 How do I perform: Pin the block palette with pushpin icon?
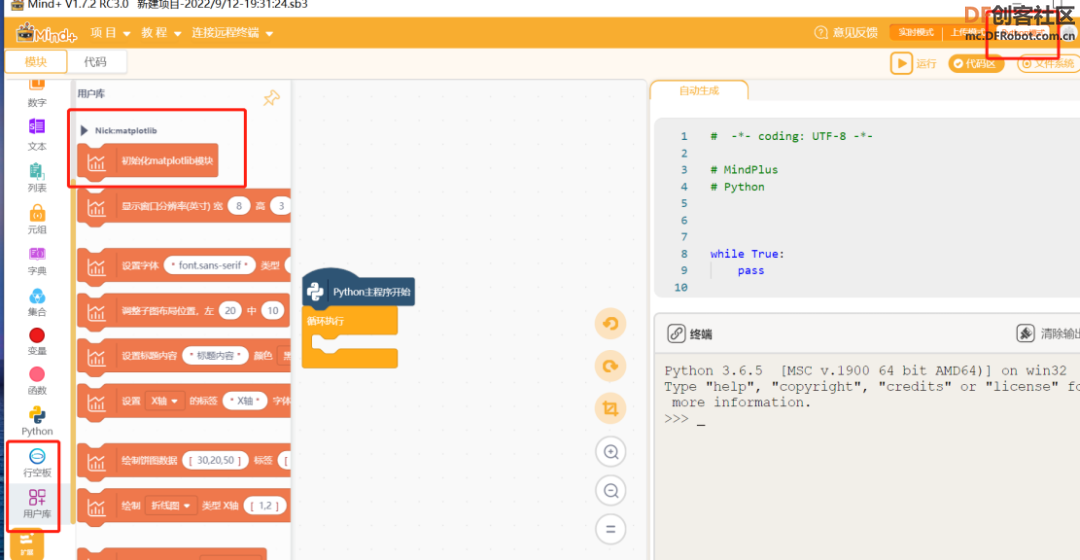pos(271,98)
